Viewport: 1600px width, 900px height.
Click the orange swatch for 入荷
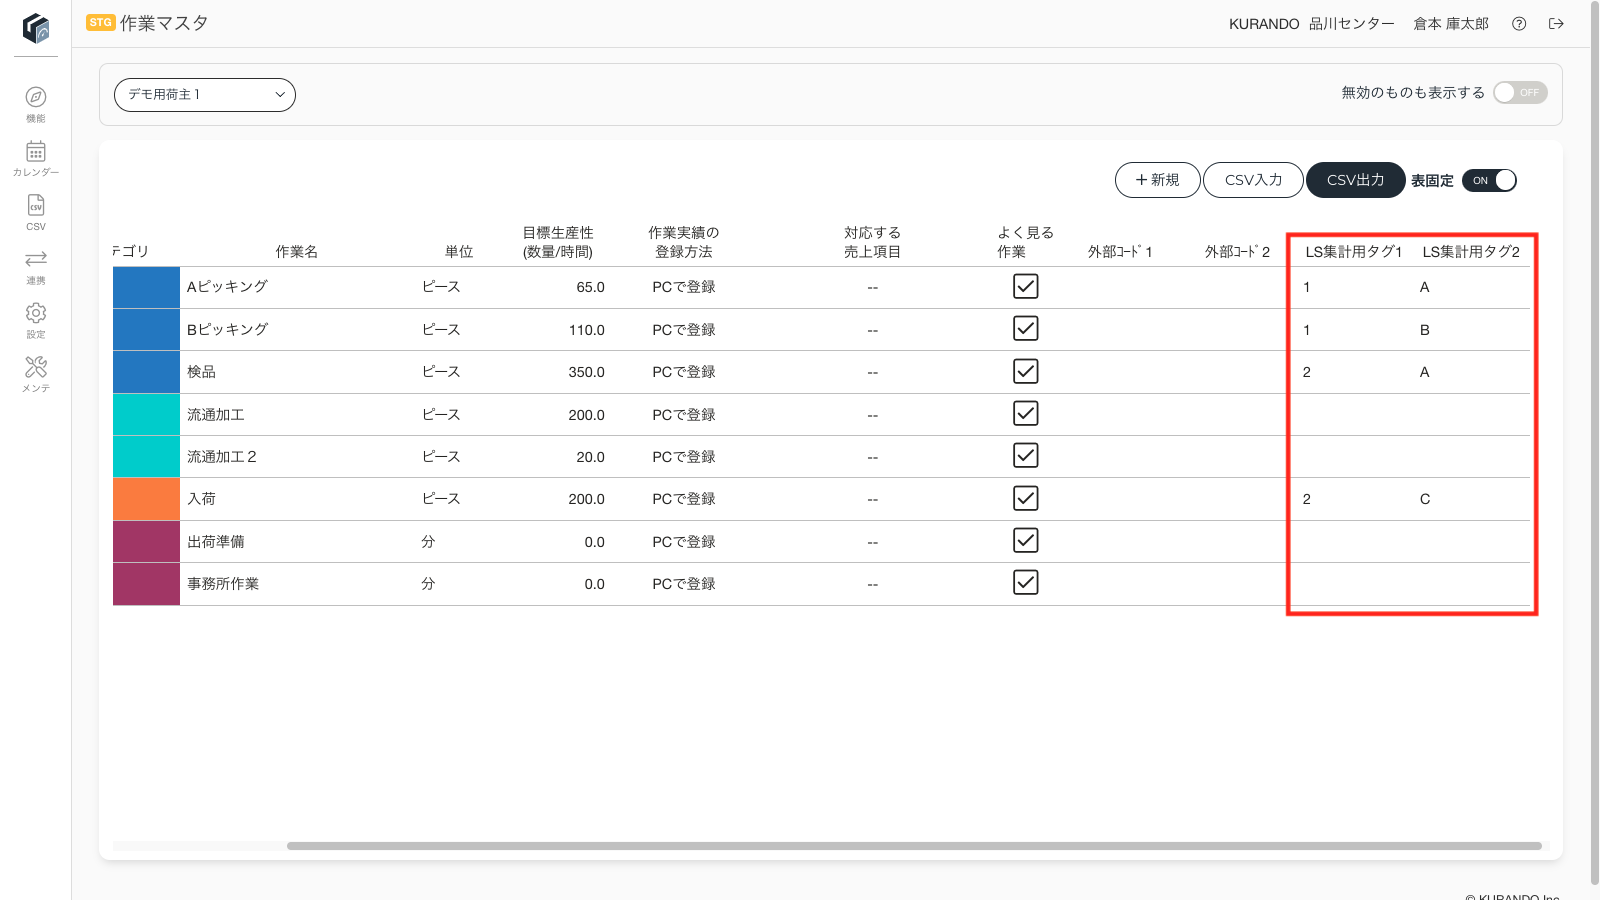tap(146, 499)
